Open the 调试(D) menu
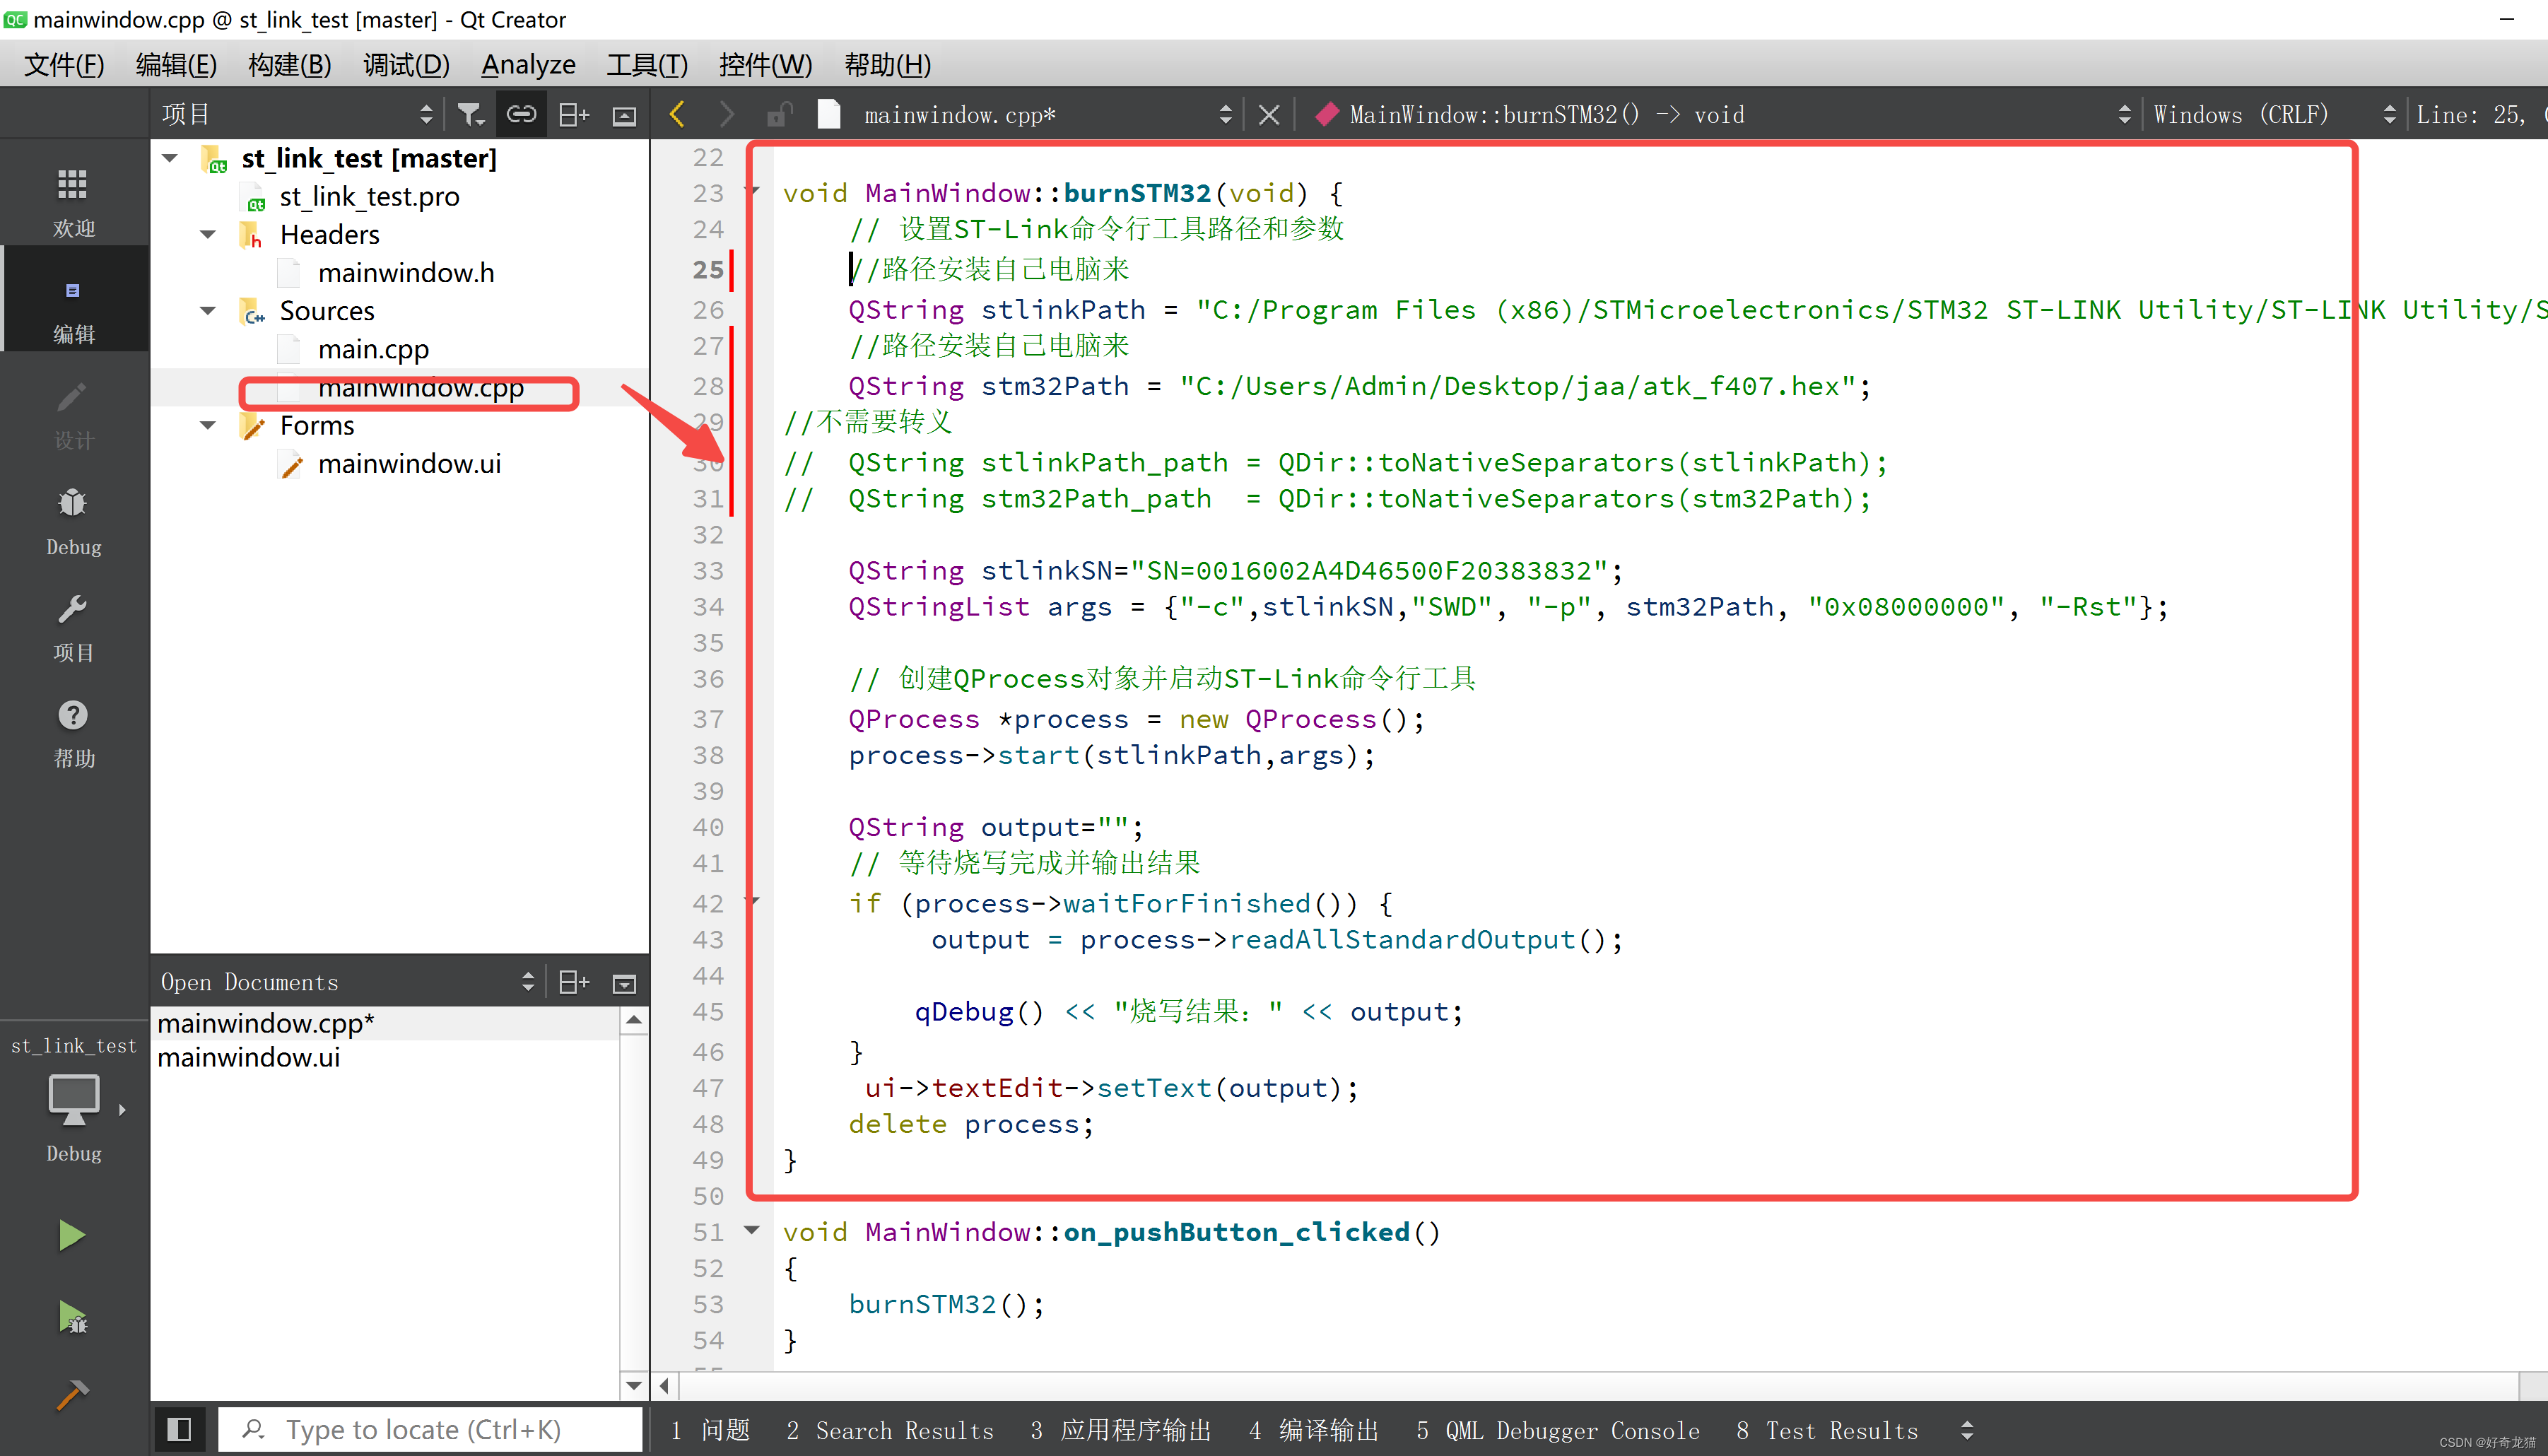2548x1456 pixels. (406, 64)
